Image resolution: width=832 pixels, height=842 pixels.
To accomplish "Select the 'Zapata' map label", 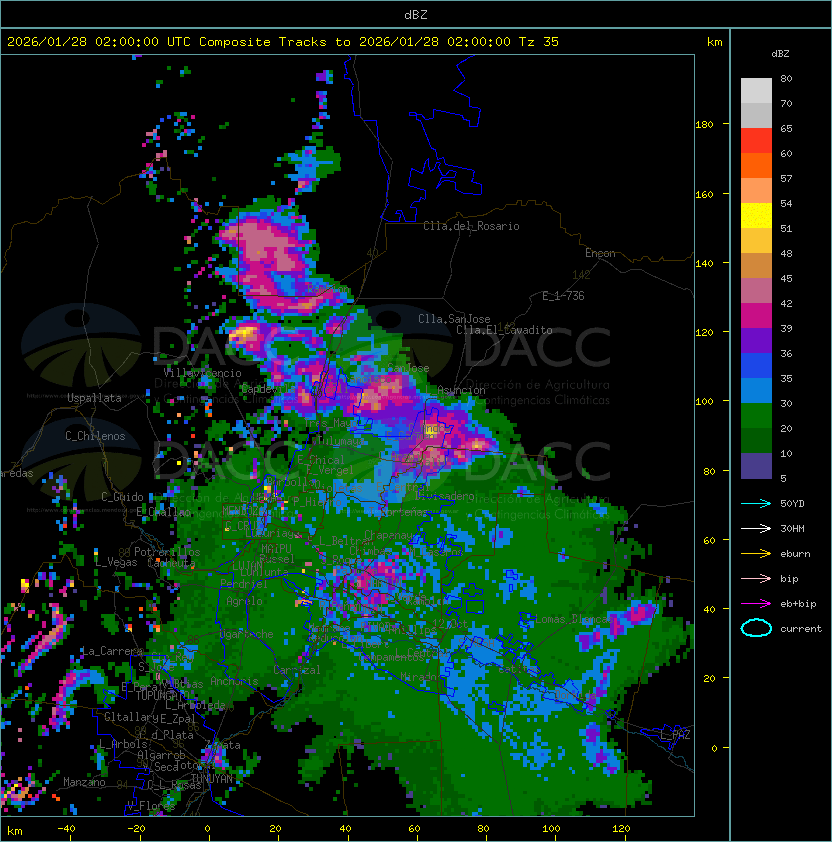I will click(x=222, y=745).
